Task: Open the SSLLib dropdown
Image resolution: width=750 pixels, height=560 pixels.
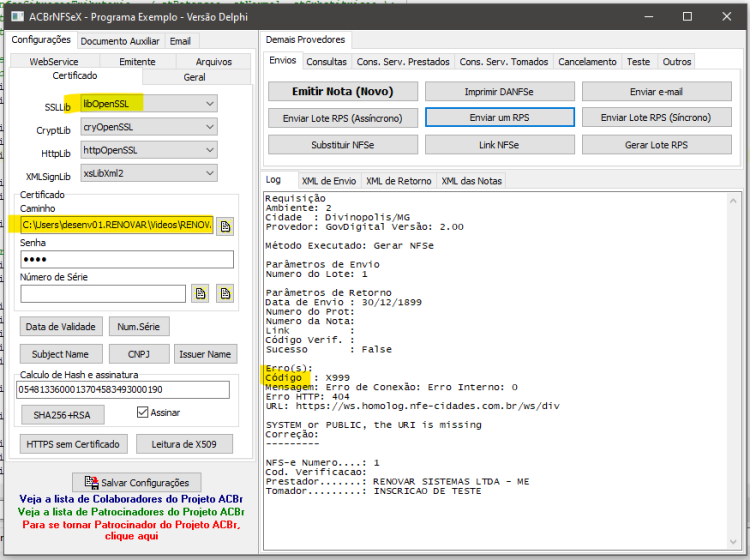Action: 149,104
